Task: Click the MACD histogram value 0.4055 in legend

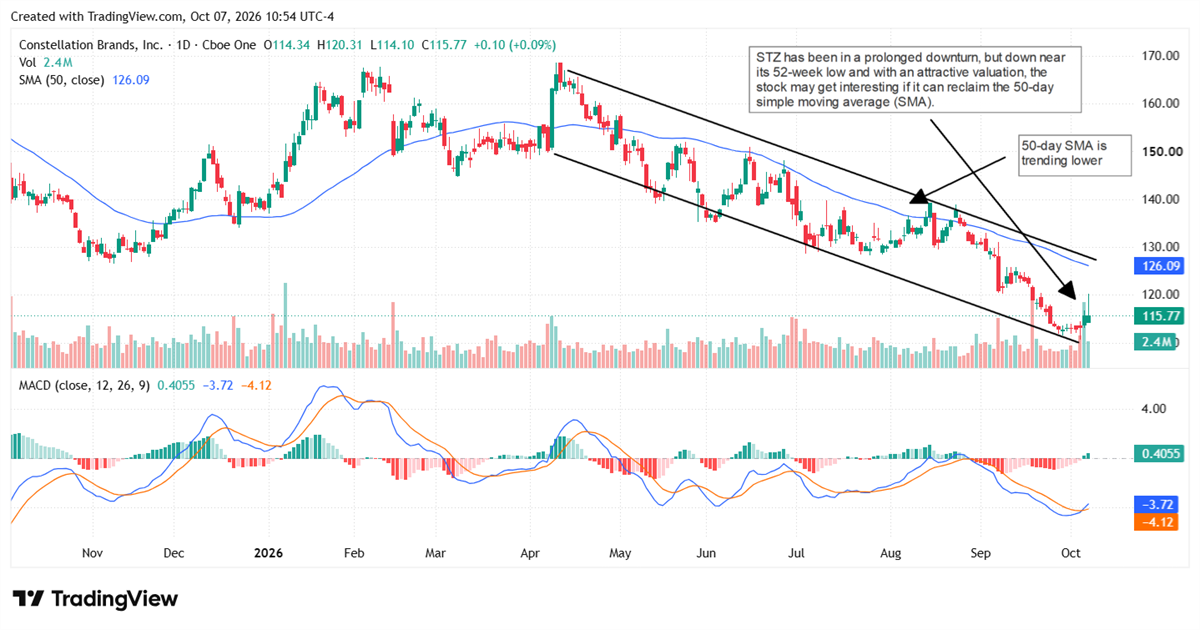Action: coord(176,385)
